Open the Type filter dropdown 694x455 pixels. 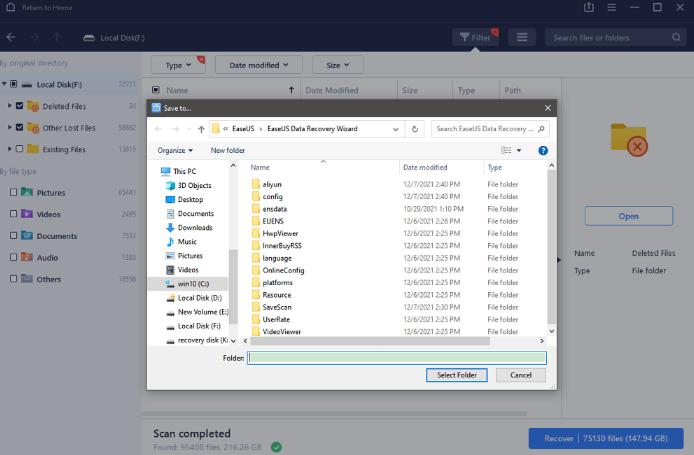point(178,65)
